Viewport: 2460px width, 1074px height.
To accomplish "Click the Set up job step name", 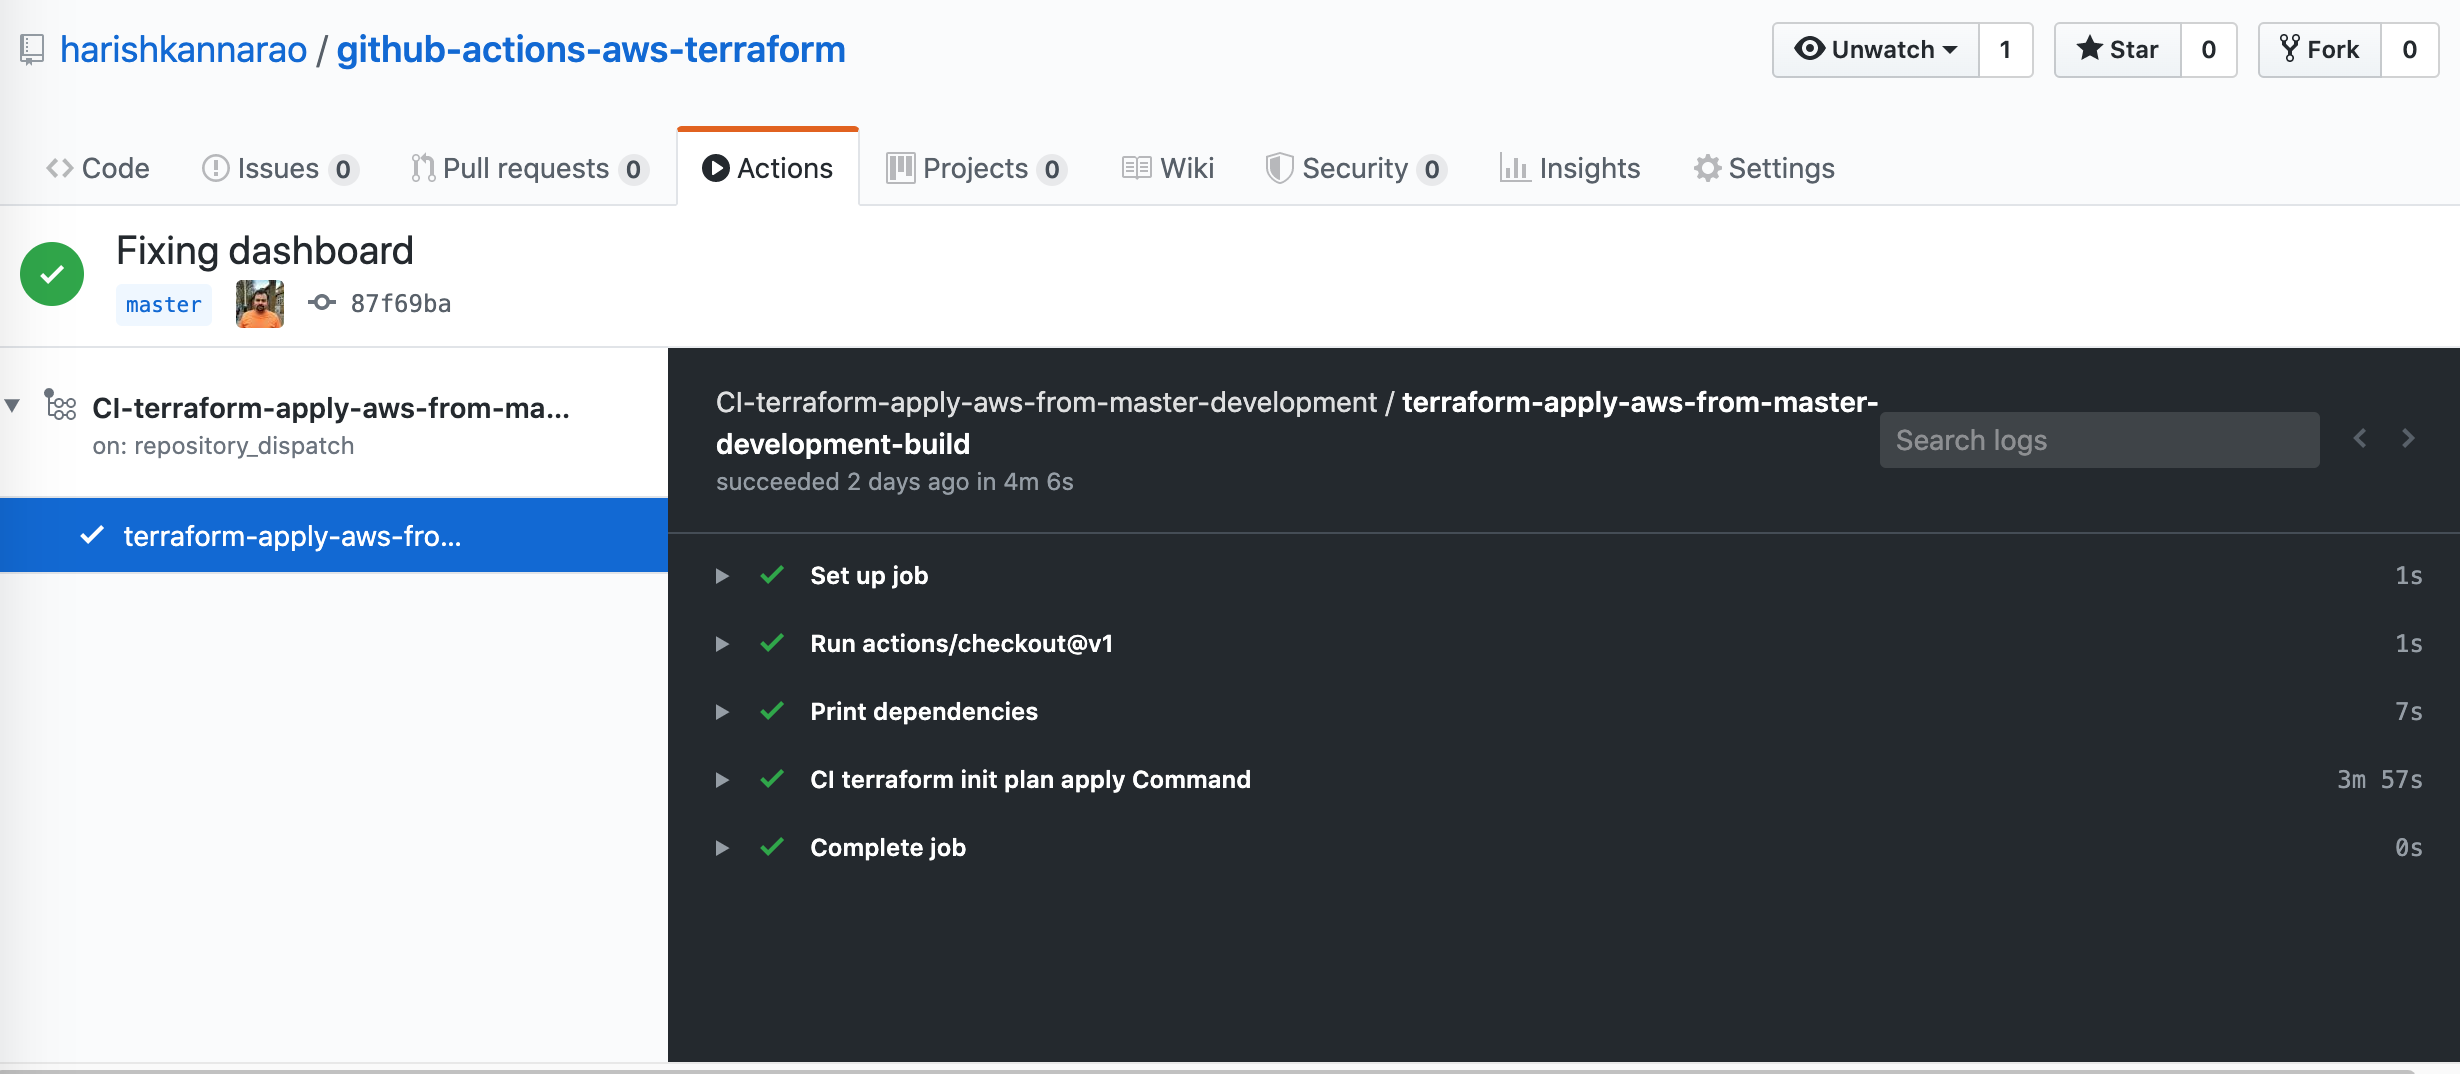I will 869,575.
